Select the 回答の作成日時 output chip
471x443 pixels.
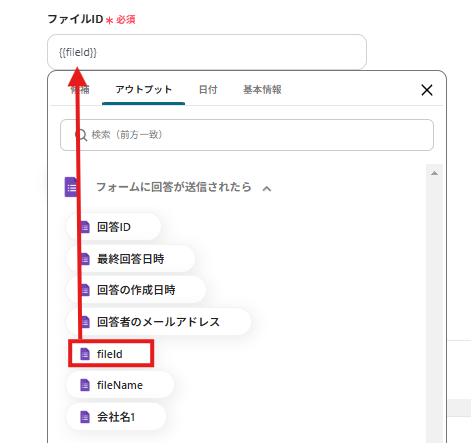(x=136, y=290)
